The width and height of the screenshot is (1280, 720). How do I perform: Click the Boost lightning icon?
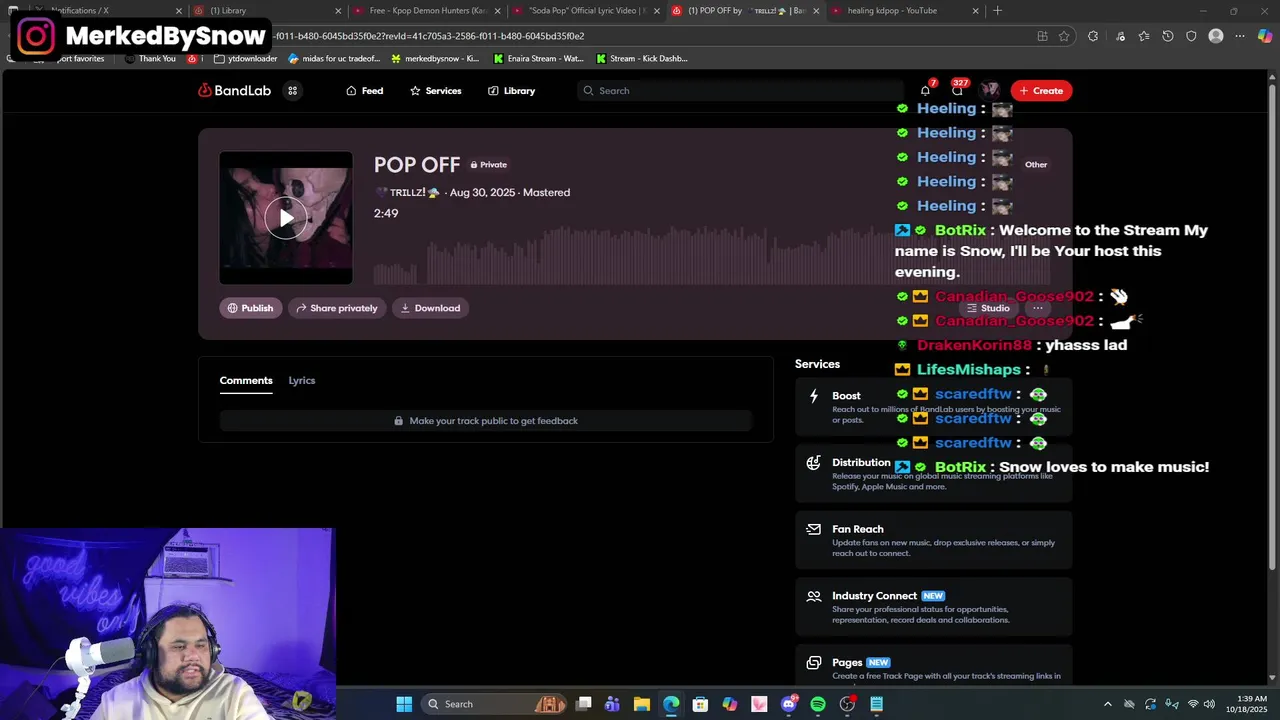pos(814,395)
